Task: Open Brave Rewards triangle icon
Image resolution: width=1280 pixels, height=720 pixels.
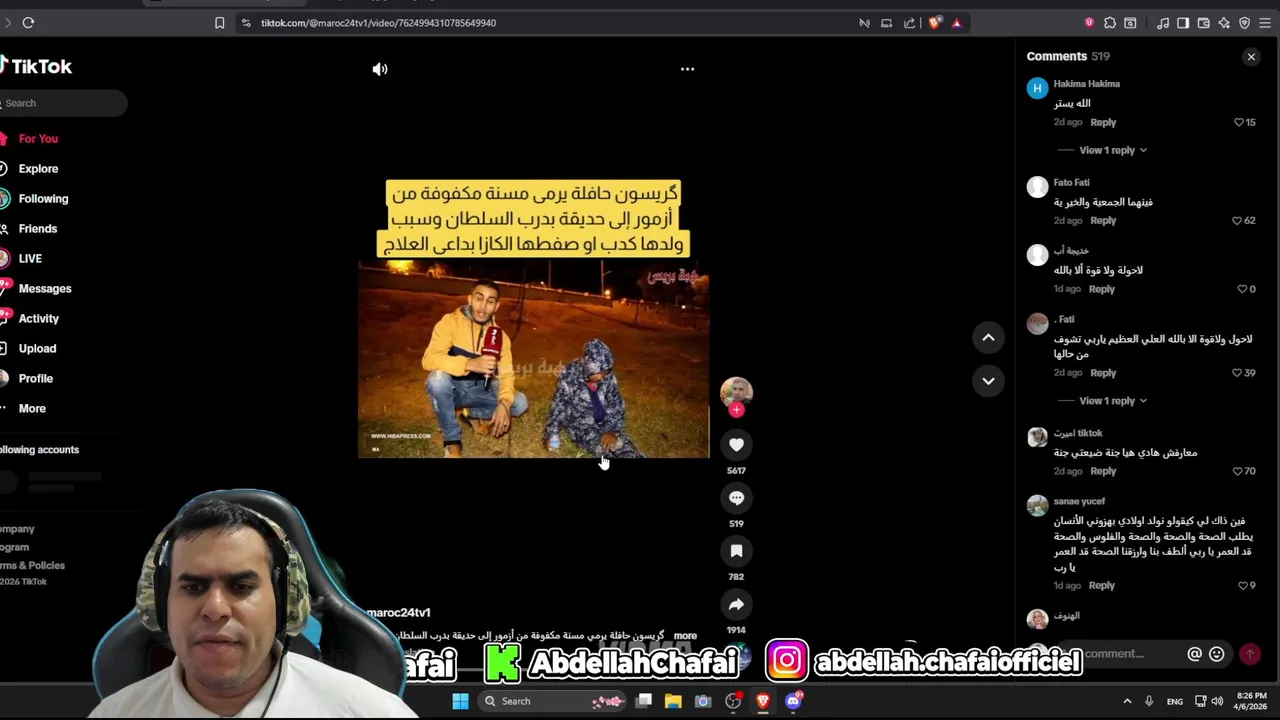Action: [x=957, y=23]
